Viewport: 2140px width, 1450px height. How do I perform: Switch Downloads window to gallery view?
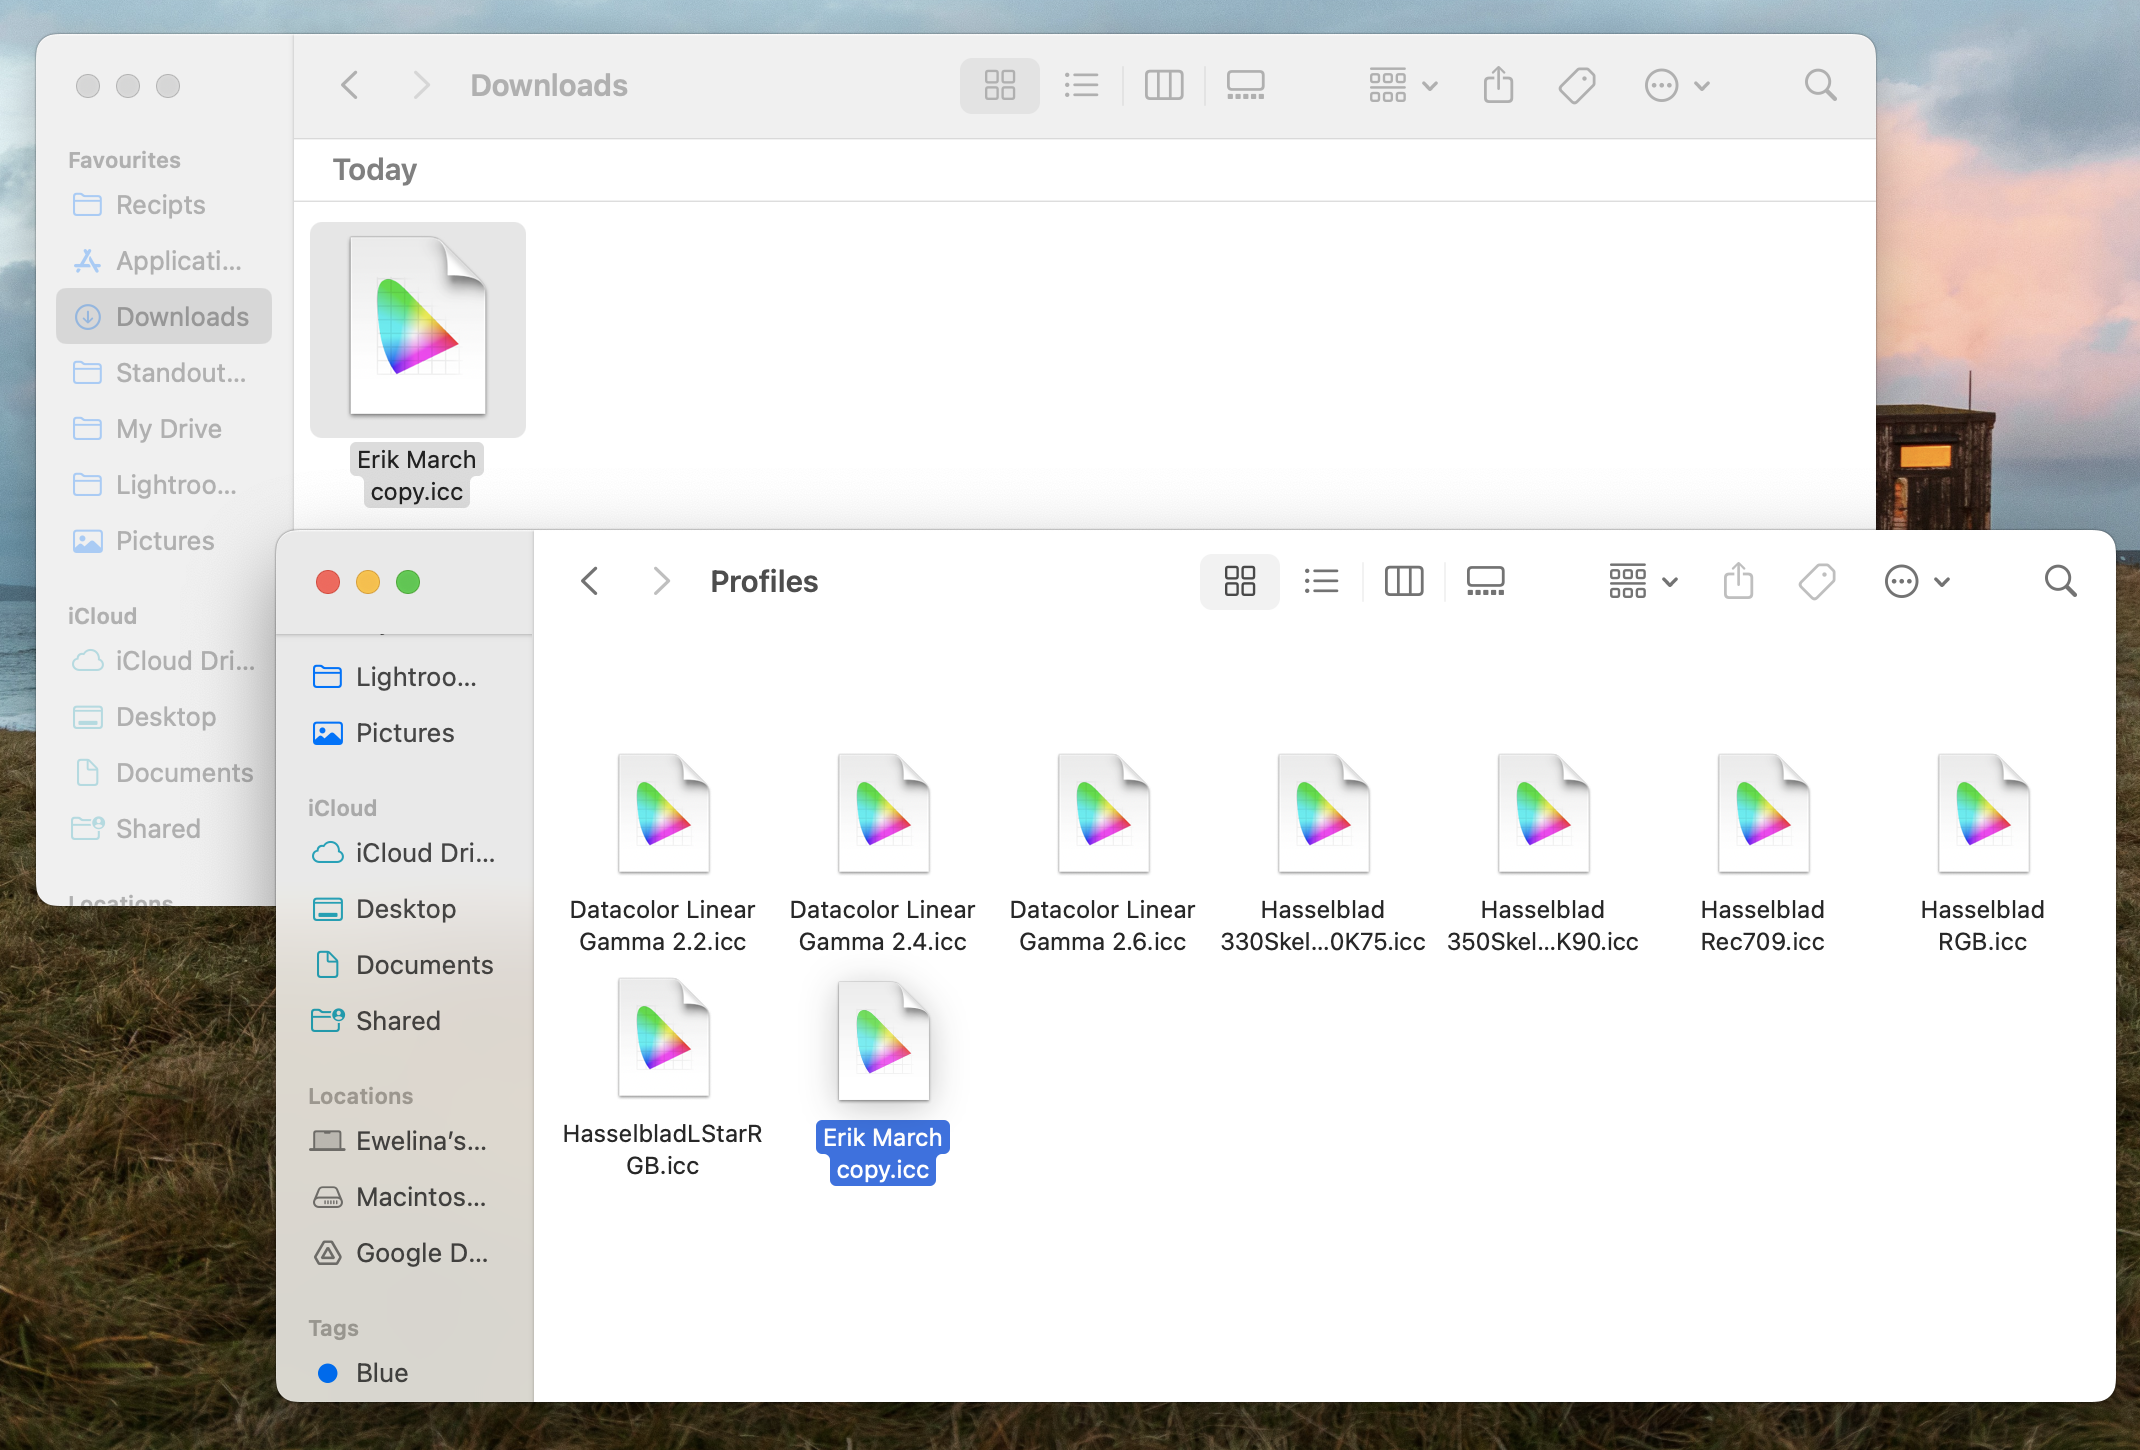(x=1245, y=85)
